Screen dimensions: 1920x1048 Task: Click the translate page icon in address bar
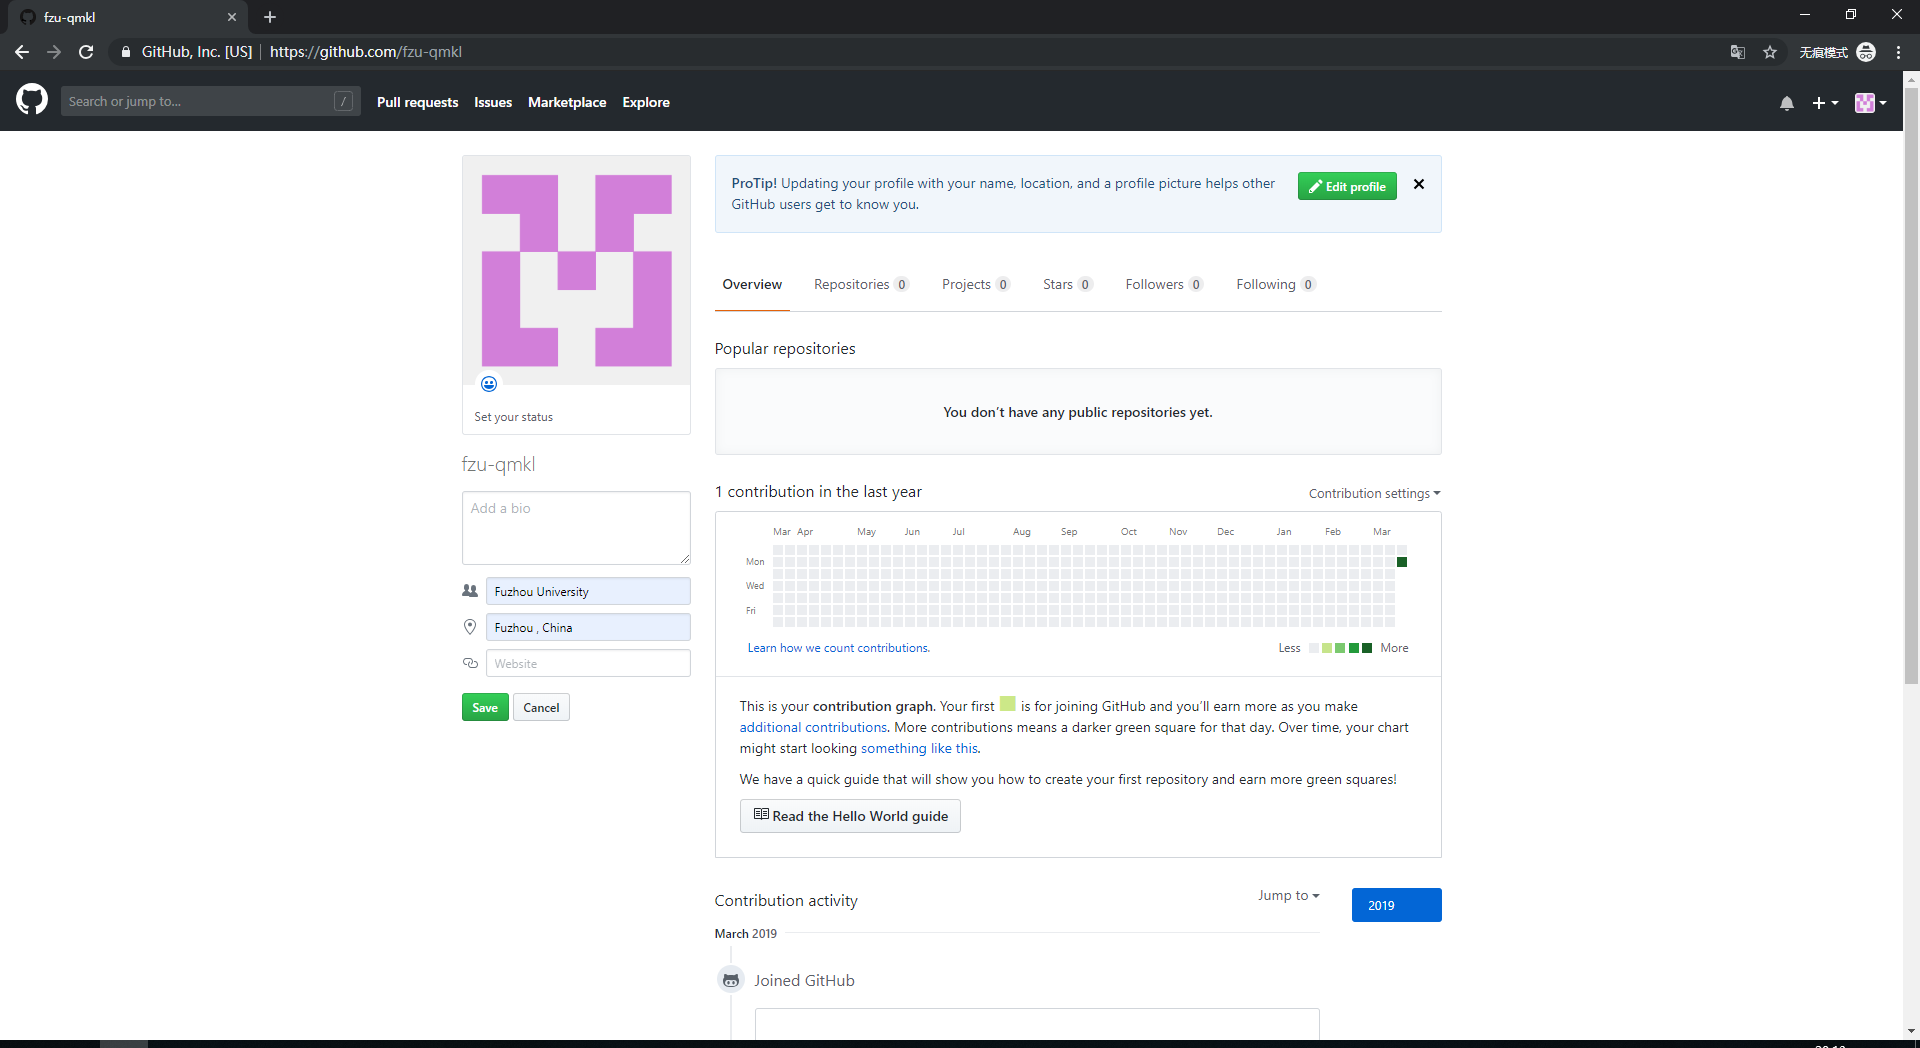(1738, 52)
